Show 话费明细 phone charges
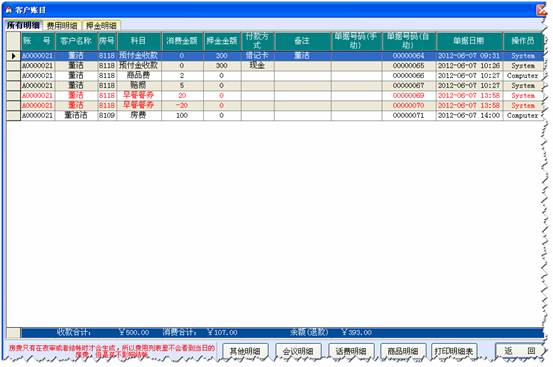 point(351,351)
